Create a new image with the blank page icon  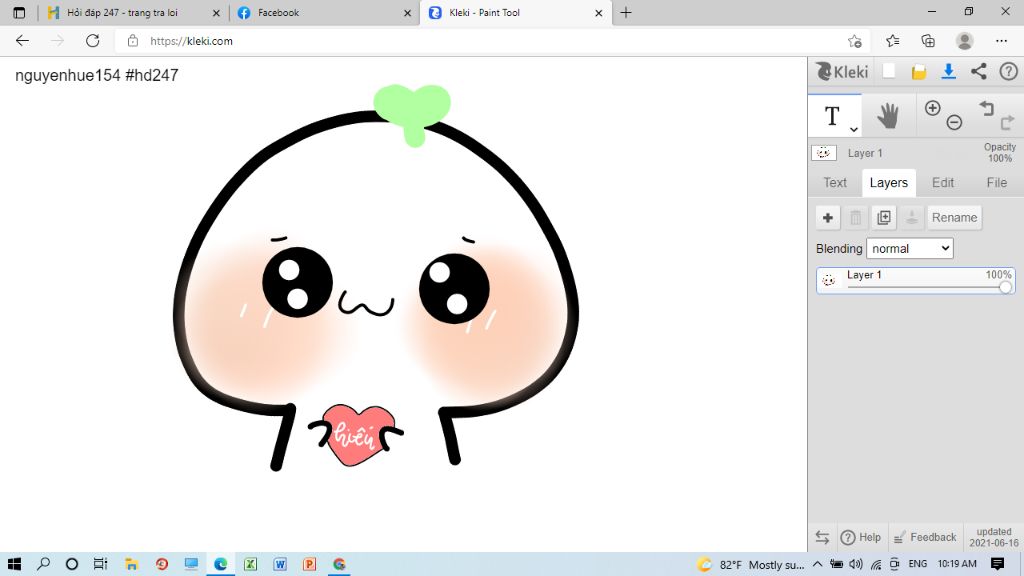coord(888,72)
